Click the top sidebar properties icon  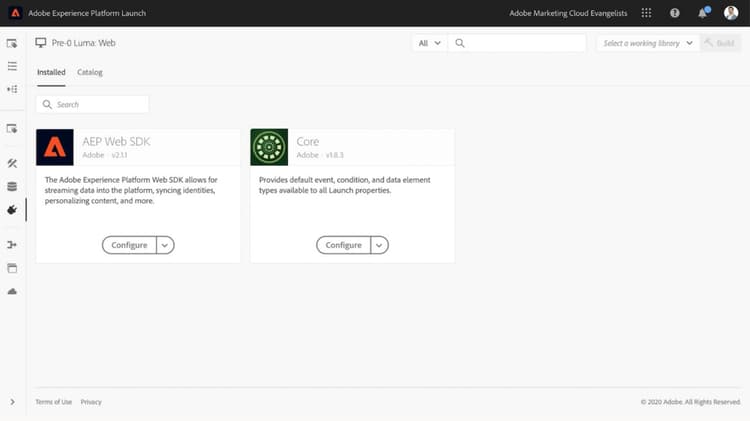(12, 44)
